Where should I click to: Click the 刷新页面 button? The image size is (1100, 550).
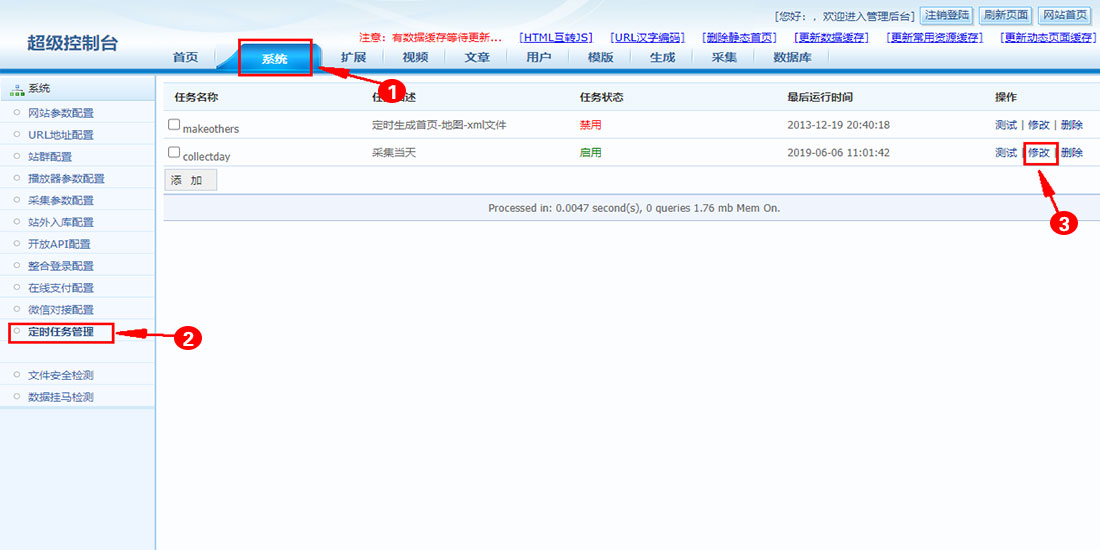1005,16
